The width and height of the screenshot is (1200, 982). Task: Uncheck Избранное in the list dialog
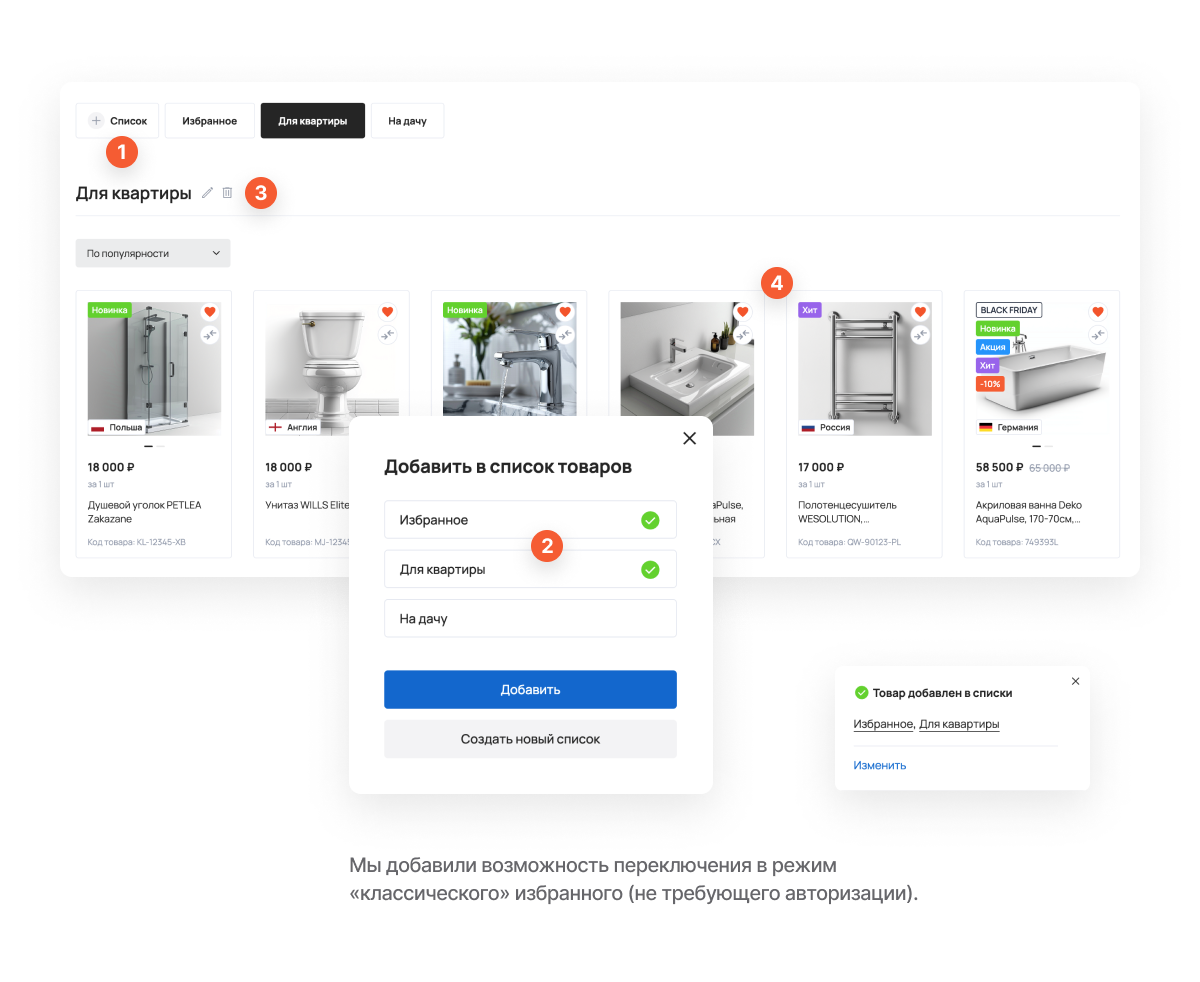point(650,520)
